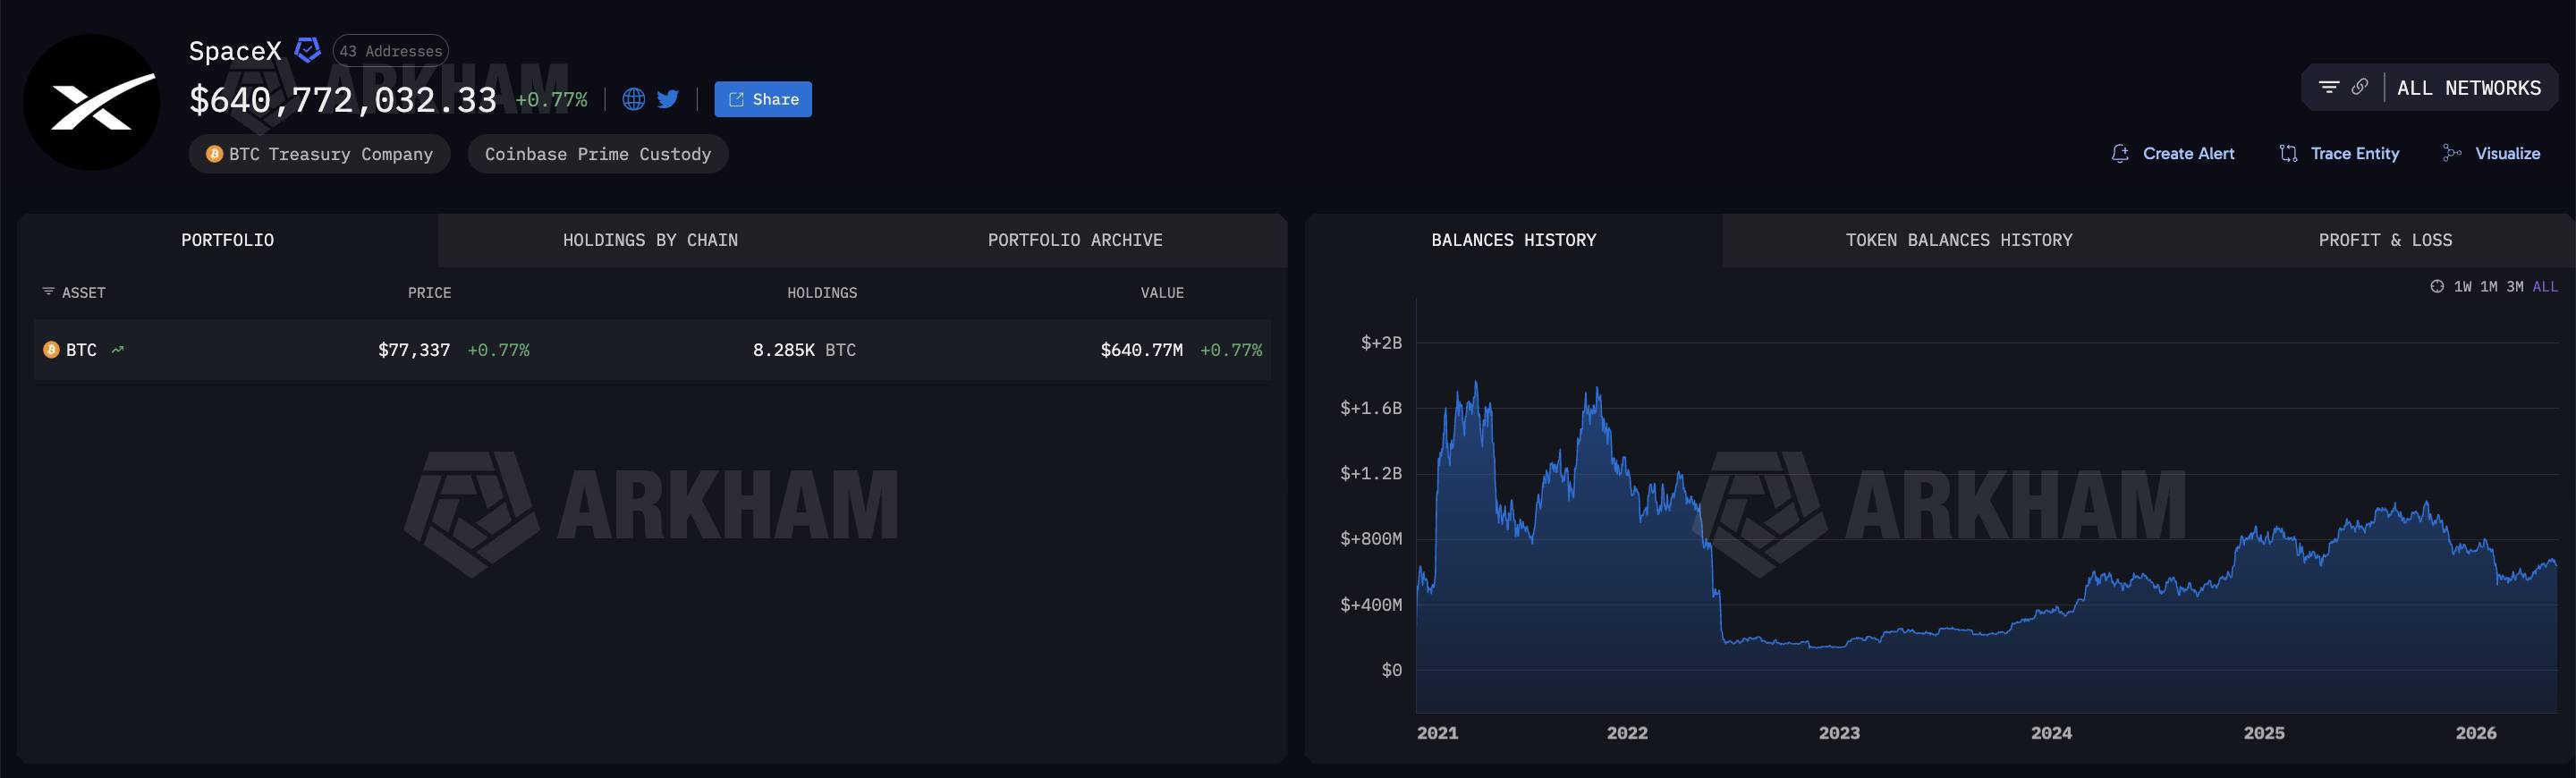Open the SpaceX website globe icon
This screenshot has width=2576, height=778.
coord(633,99)
